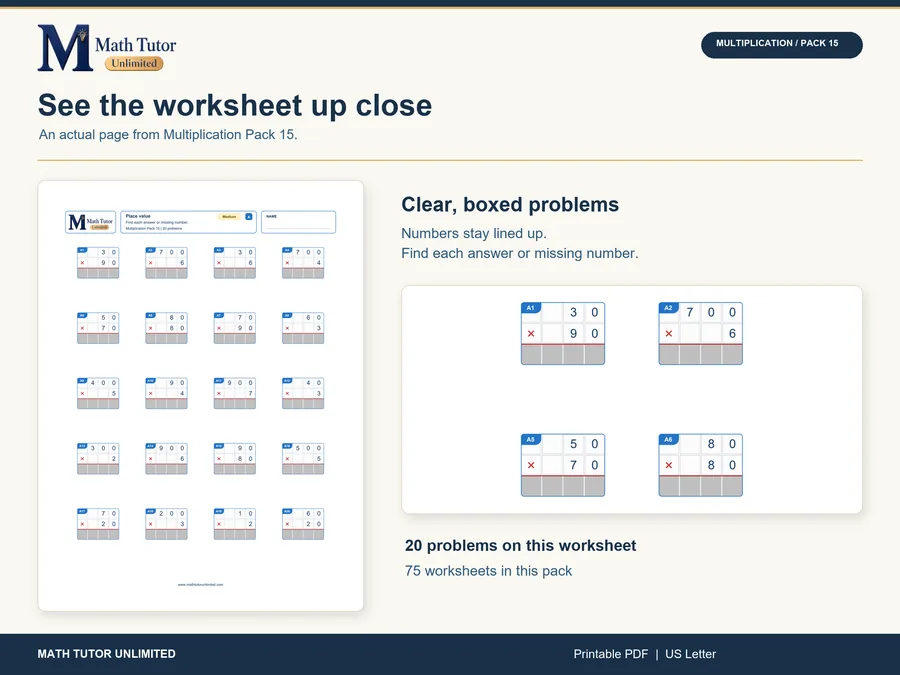Click the small 30 × 6 problem on the worksheet

(x=234, y=263)
